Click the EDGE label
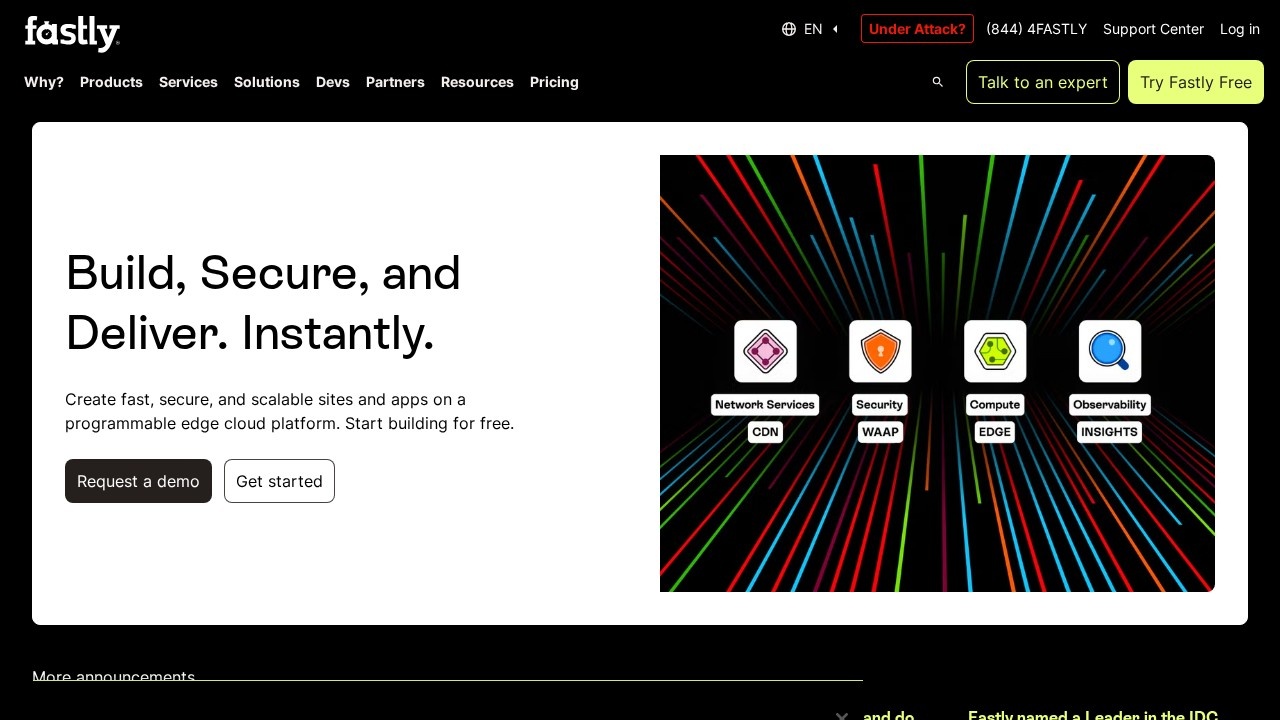Screen dimensions: 1280x720 tap(995, 432)
